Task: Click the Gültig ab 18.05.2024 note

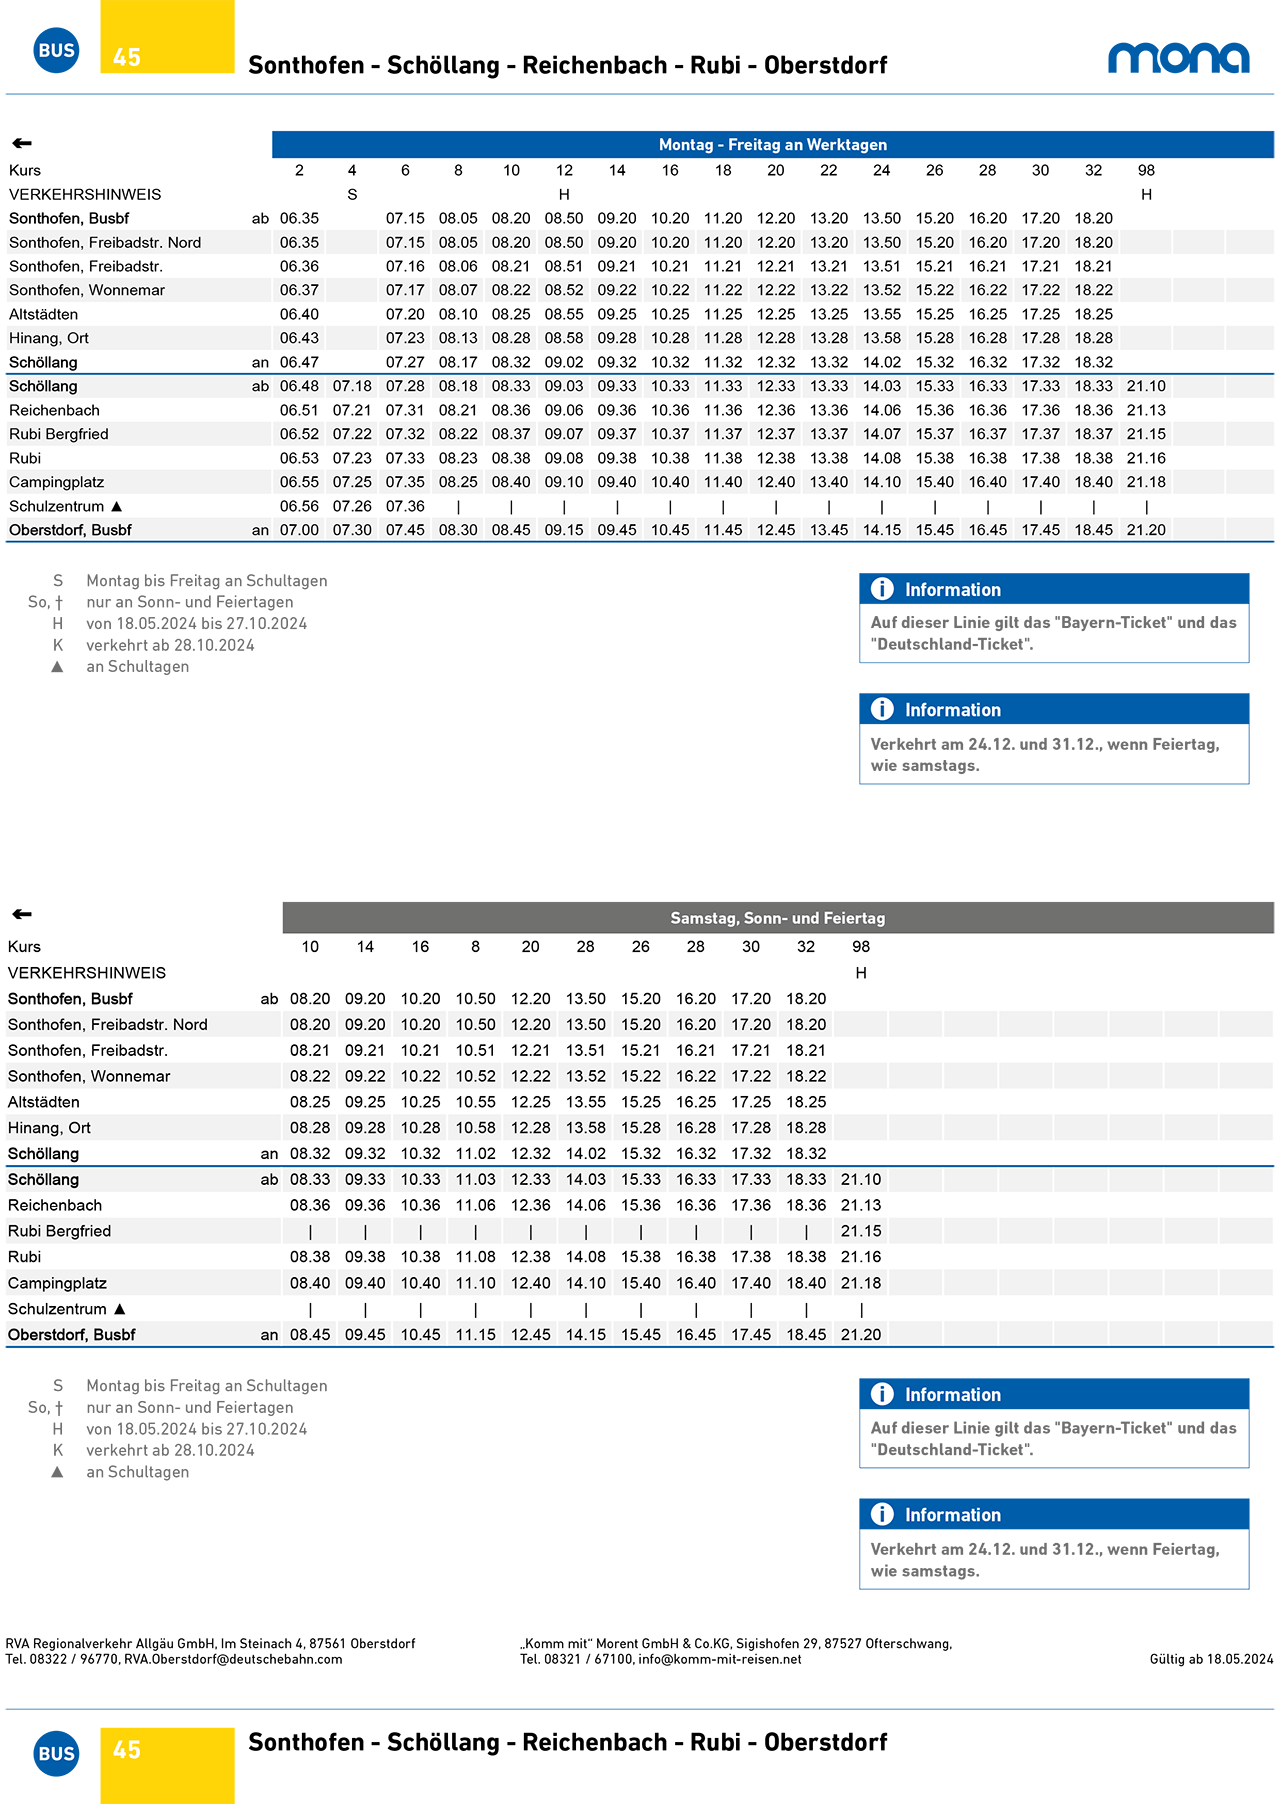Action: pyautogui.click(x=1212, y=1659)
